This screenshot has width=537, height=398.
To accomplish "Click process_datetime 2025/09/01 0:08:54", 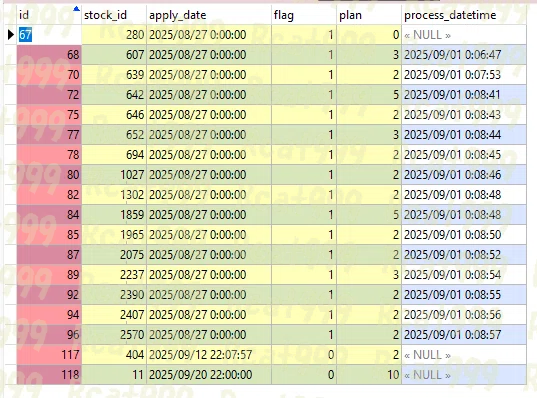I will click(464, 274).
